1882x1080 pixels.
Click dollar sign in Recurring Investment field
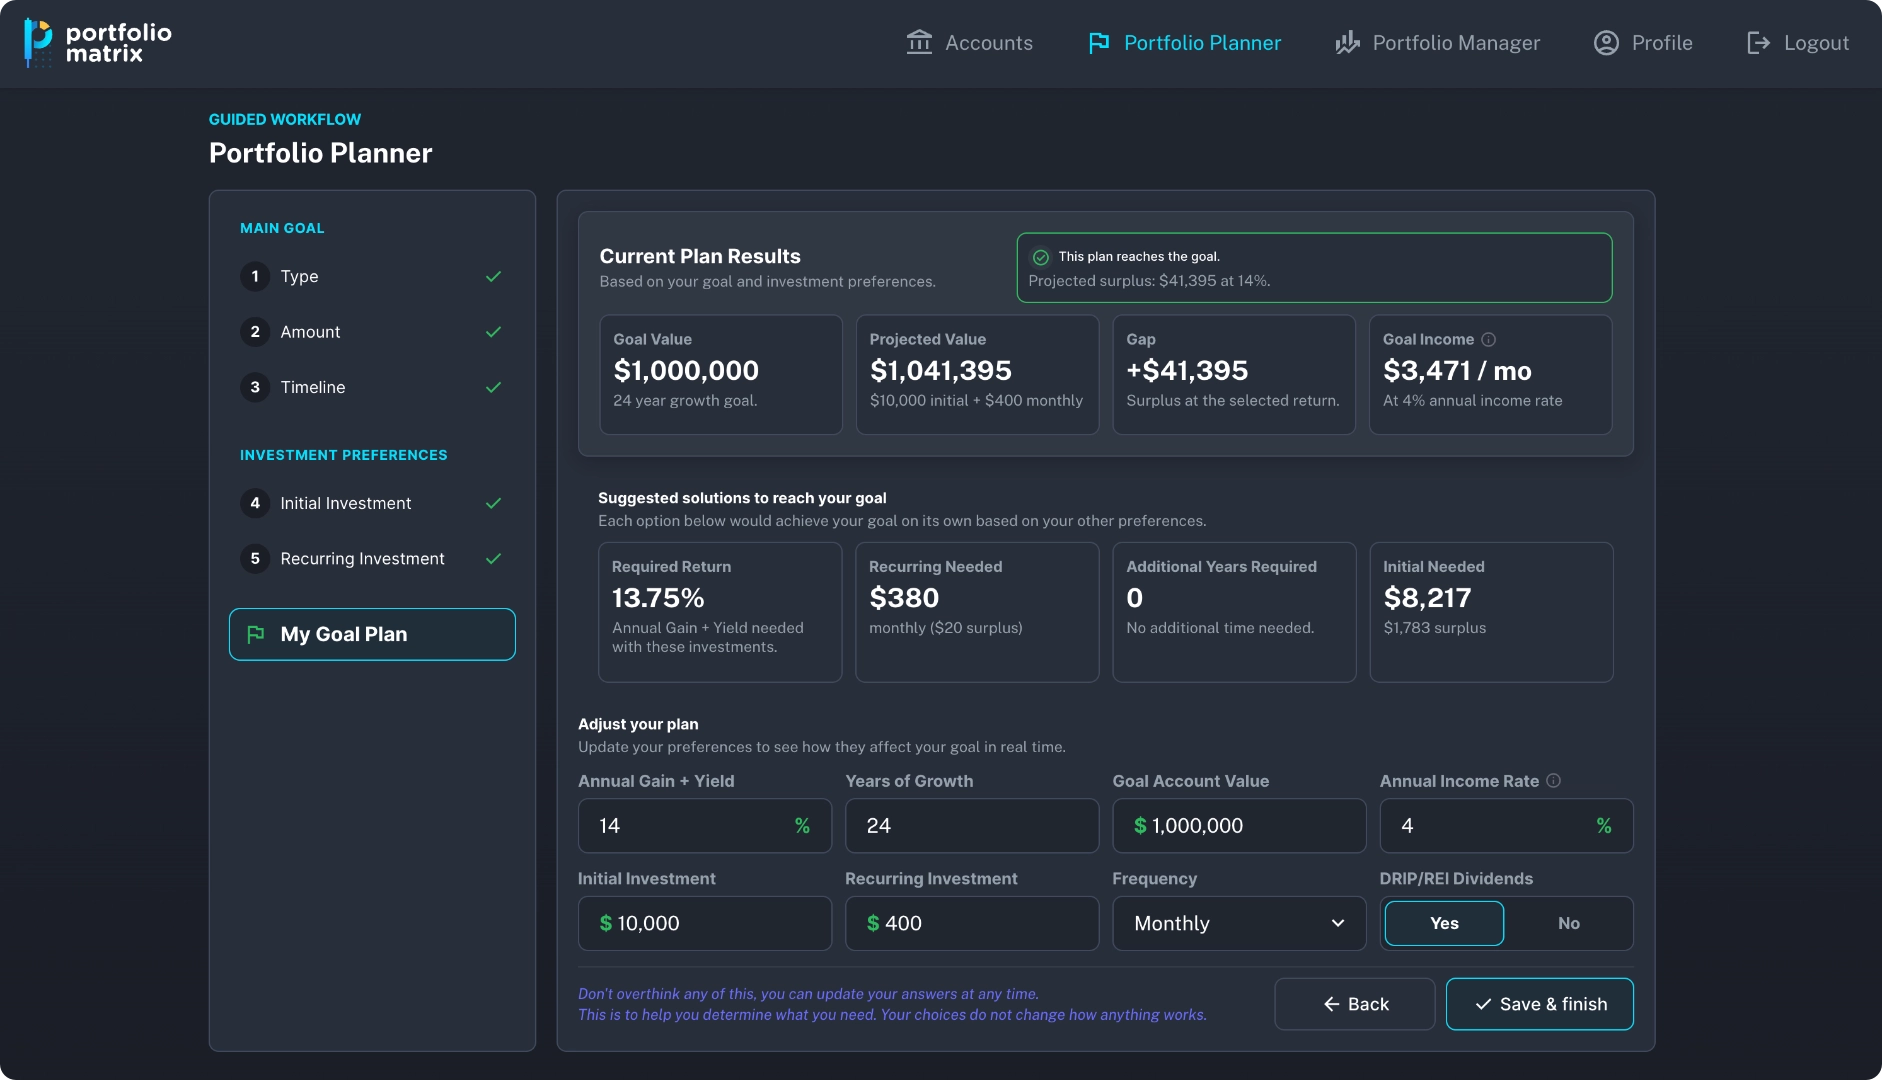click(x=873, y=923)
